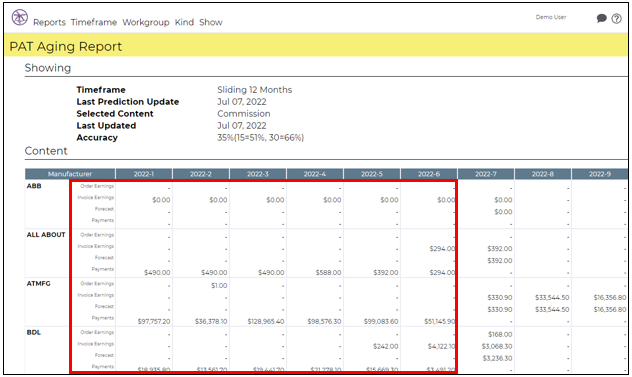This screenshot has height=377, width=632.
Task: Click ATMFG order earnings value $1.00
Action: 219,285
